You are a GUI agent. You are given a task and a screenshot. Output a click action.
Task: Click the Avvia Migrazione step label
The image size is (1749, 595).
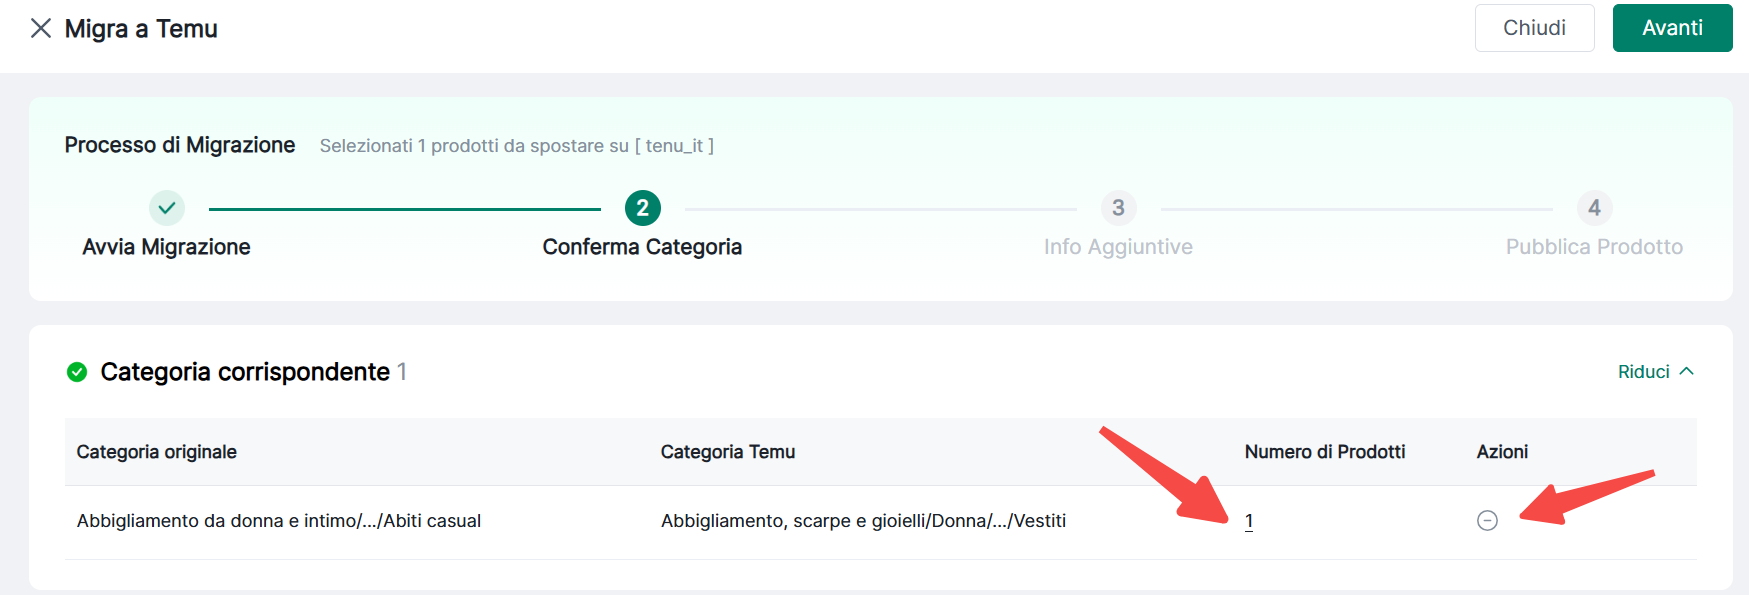point(166,247)
